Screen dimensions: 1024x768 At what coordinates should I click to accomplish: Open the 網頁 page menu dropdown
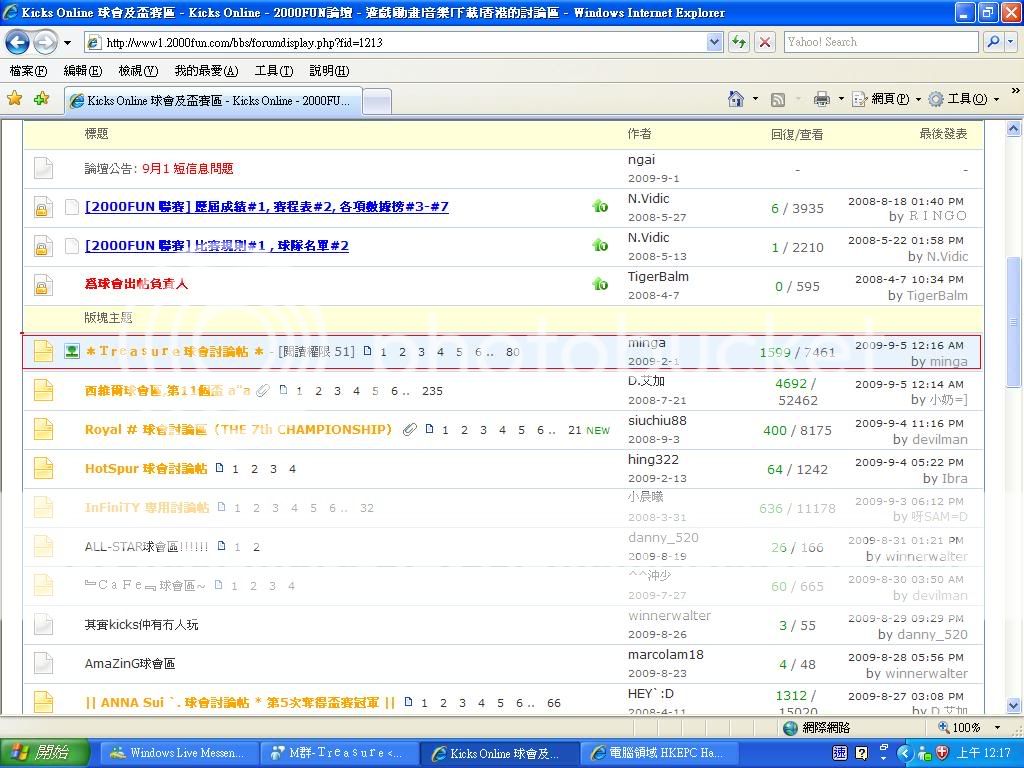(x=890, y=99)
